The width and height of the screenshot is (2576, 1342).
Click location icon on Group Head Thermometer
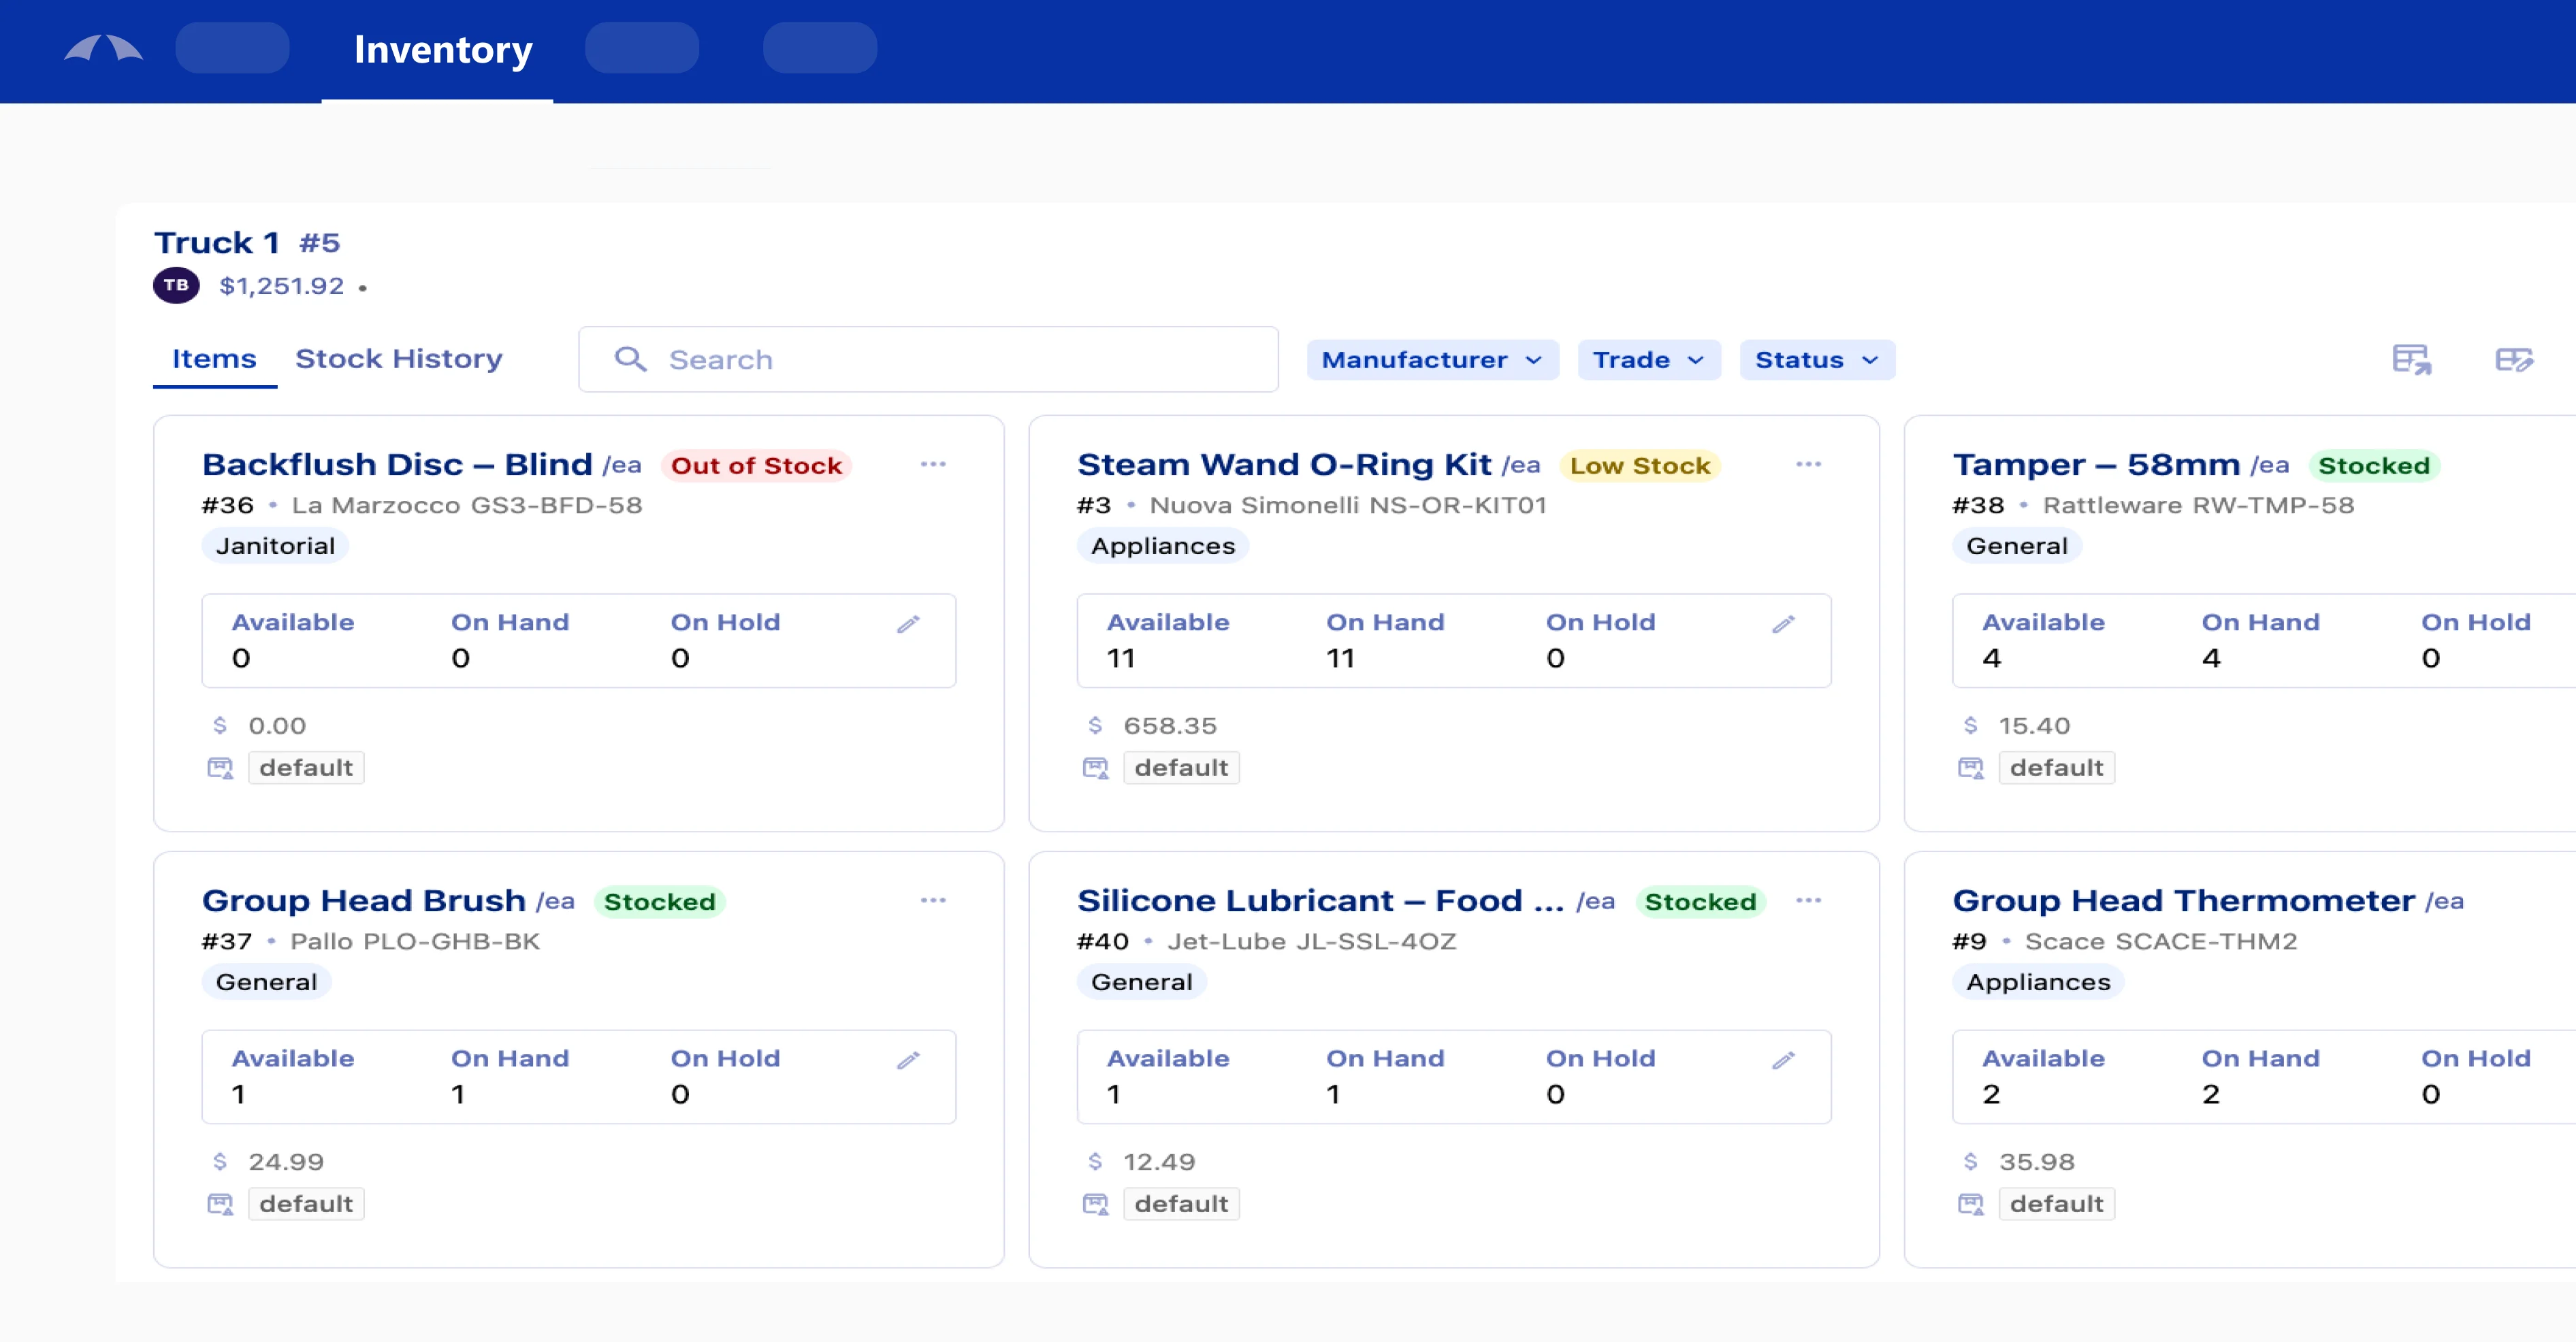point(1970,1204)
